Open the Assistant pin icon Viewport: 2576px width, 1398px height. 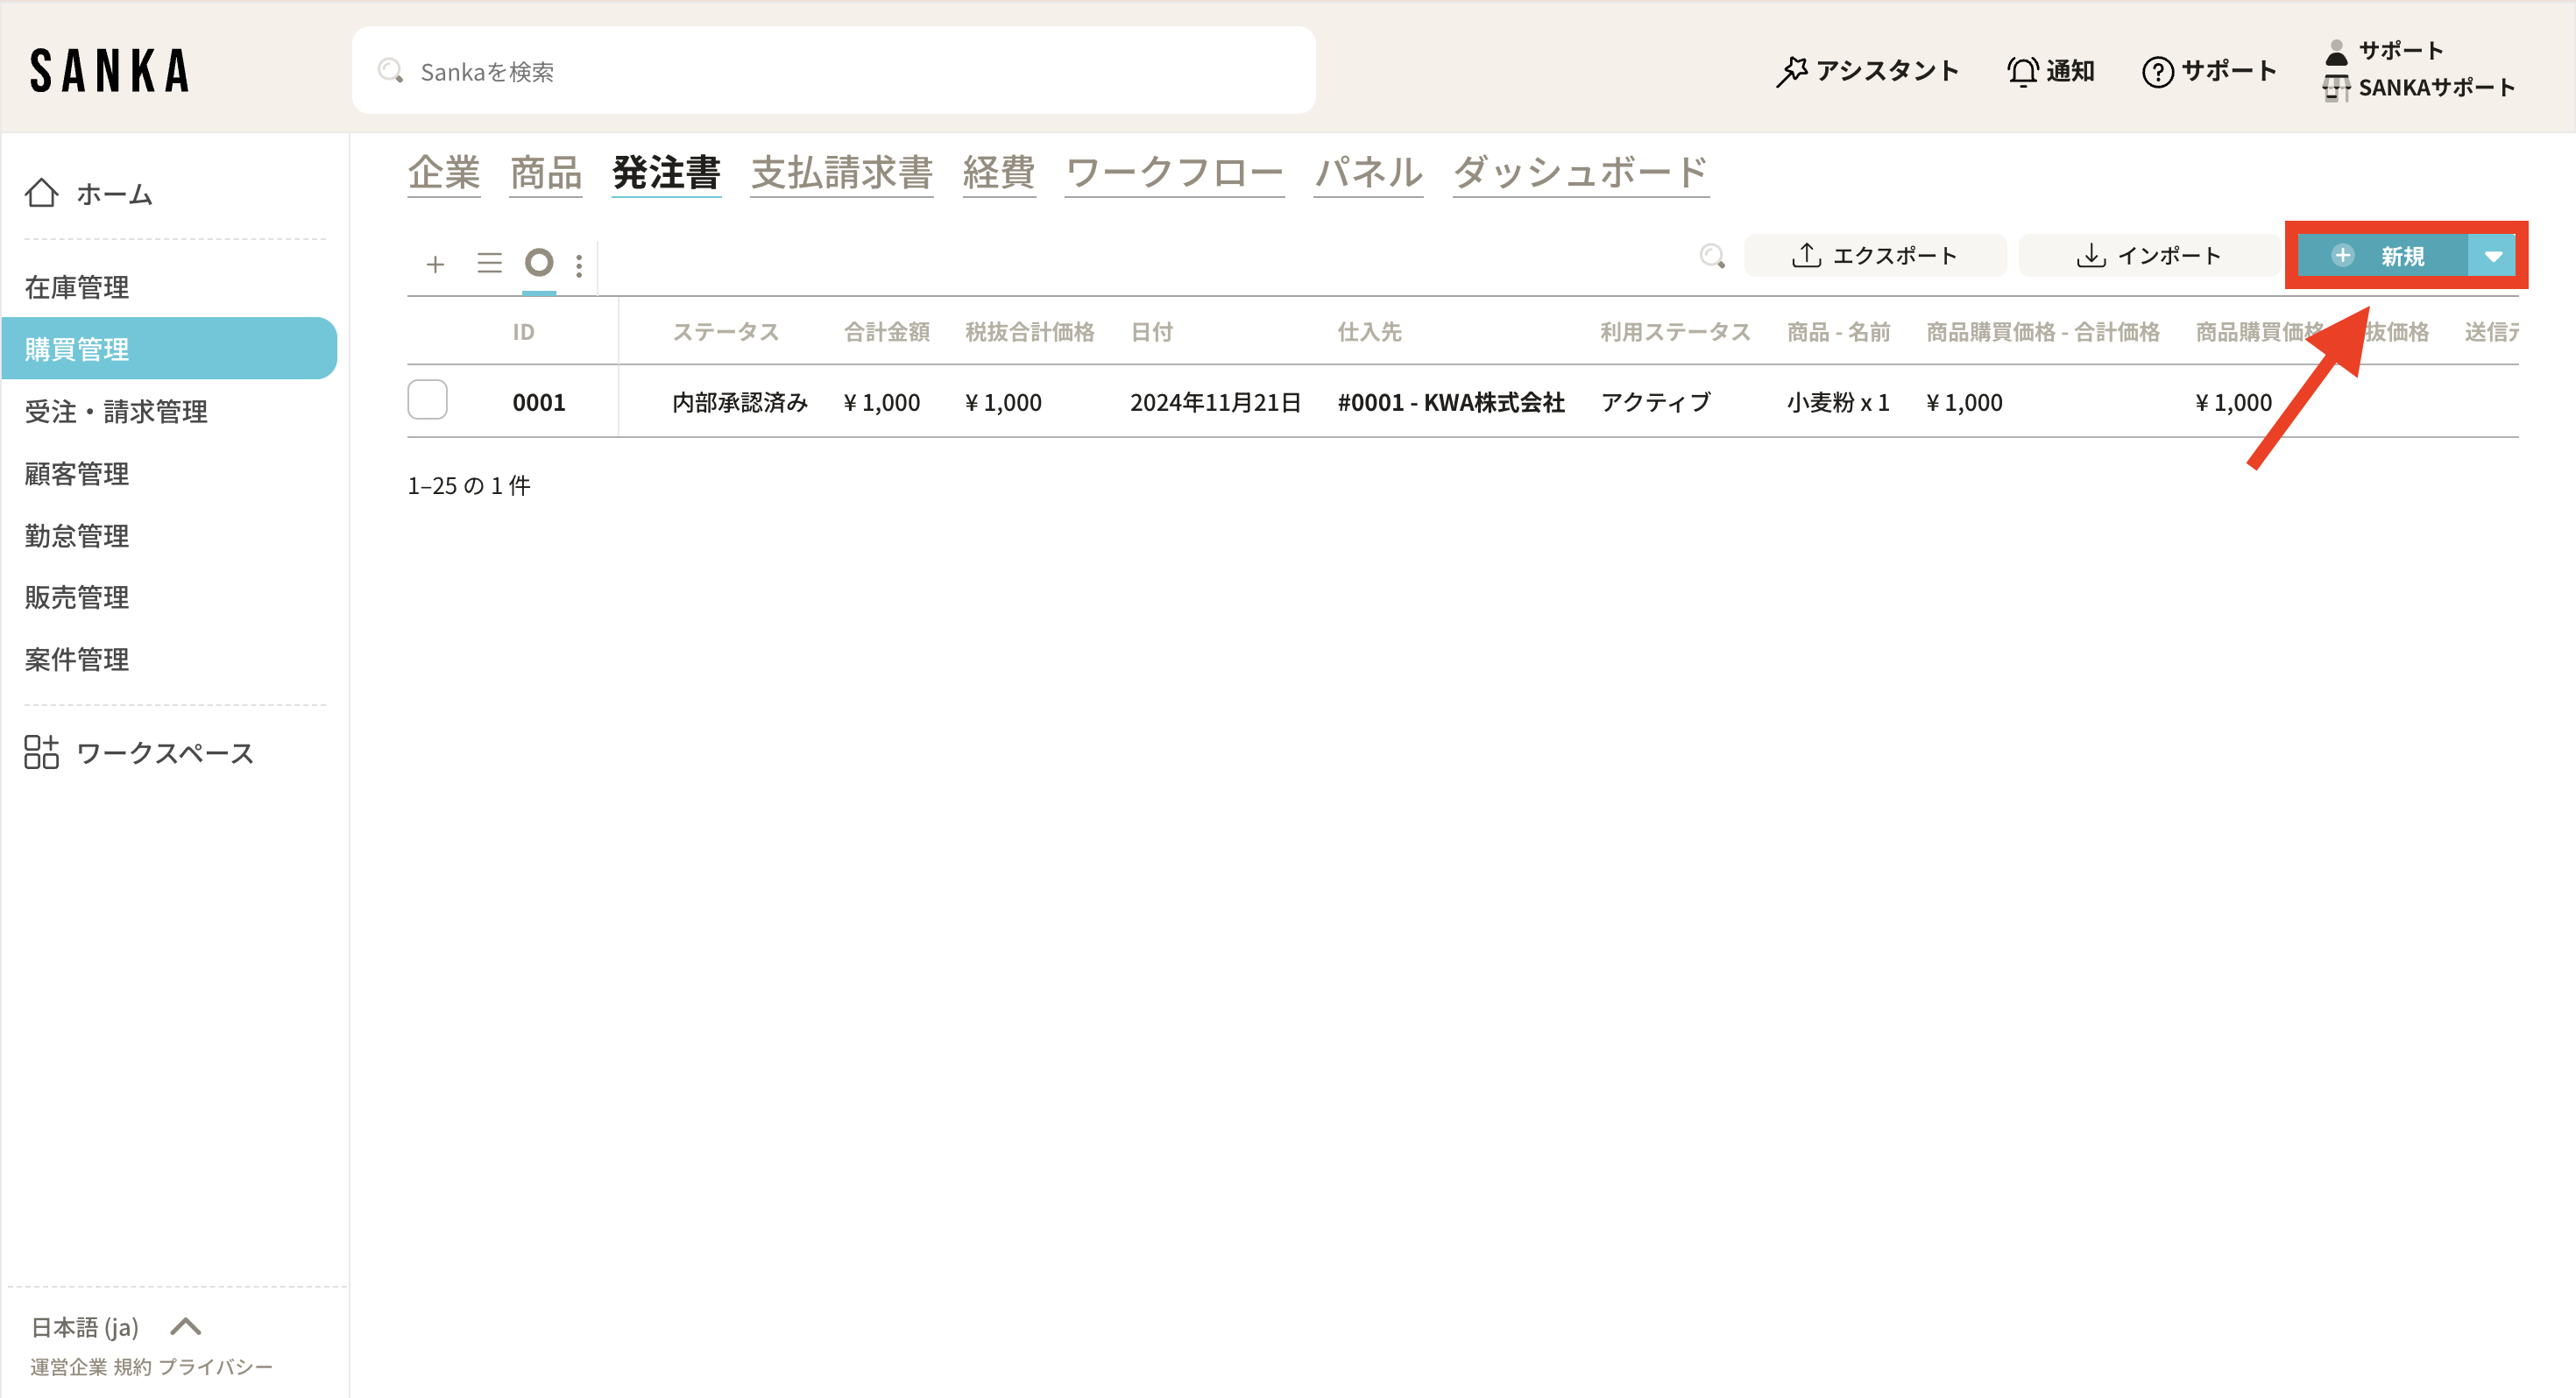[1791, 71]
